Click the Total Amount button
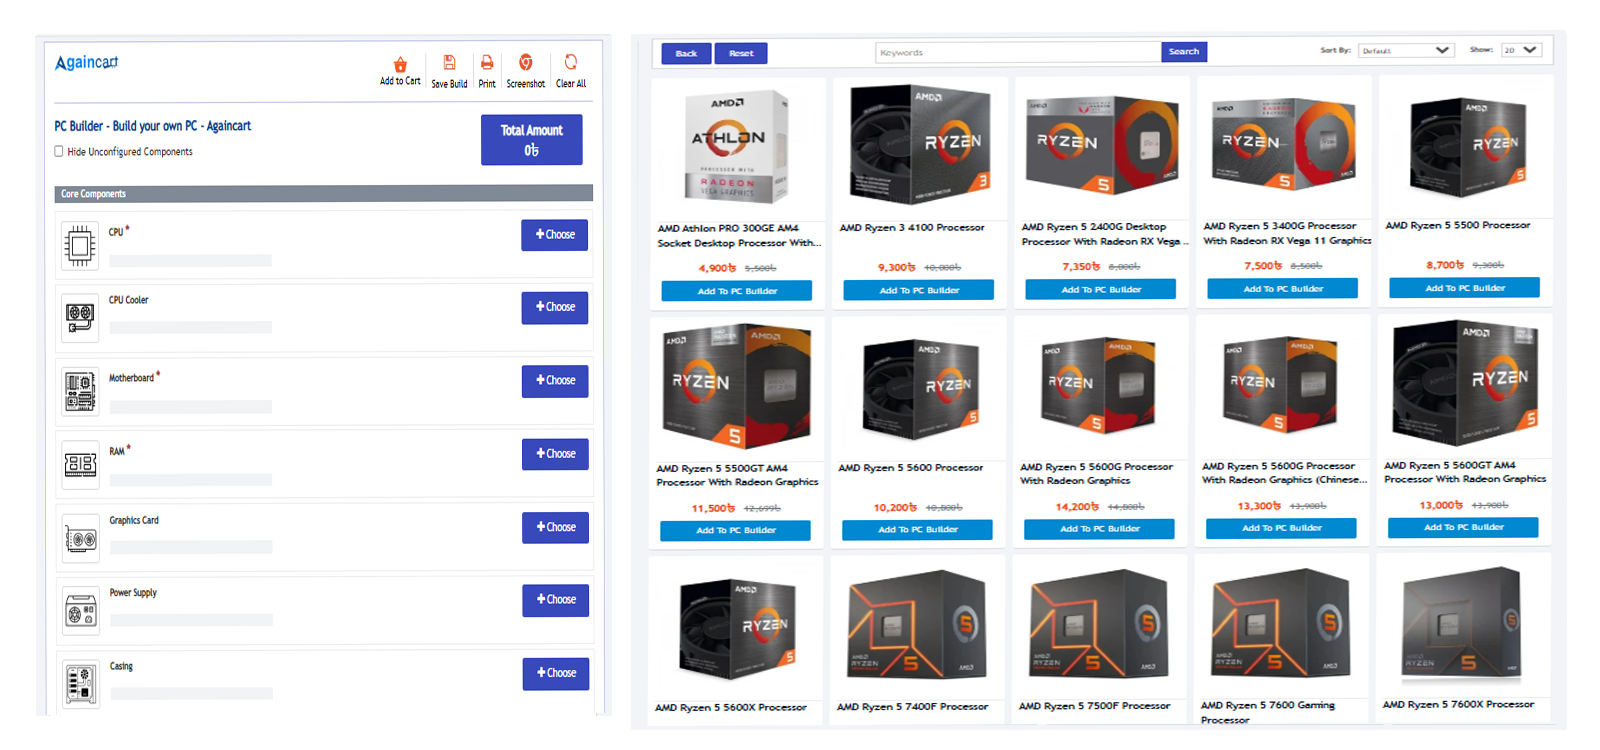This screenshot has height=750, width=1600. point(531,140)
